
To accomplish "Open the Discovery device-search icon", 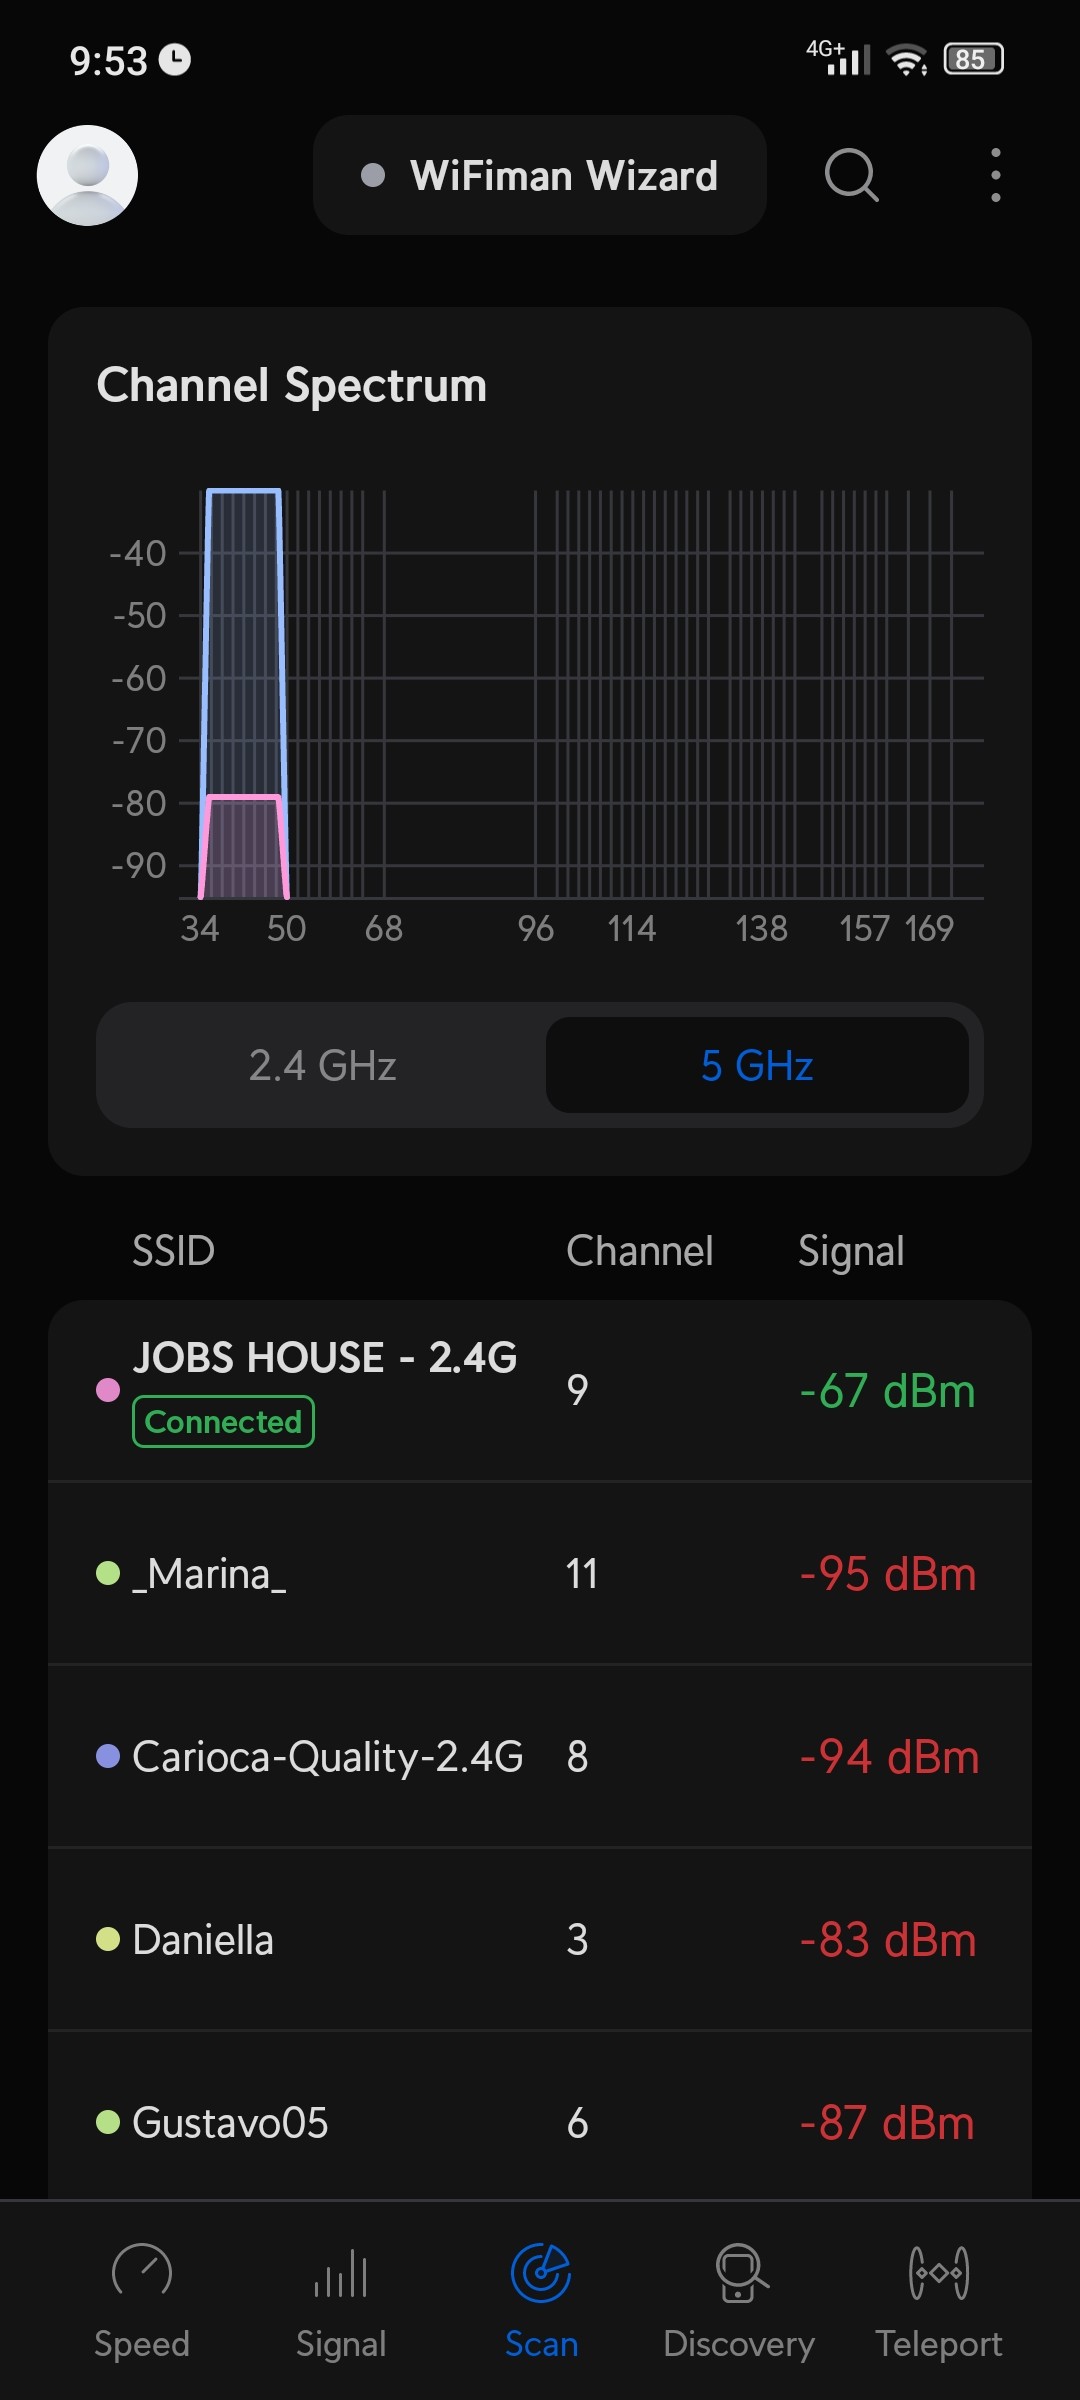I will point(740,2272).
